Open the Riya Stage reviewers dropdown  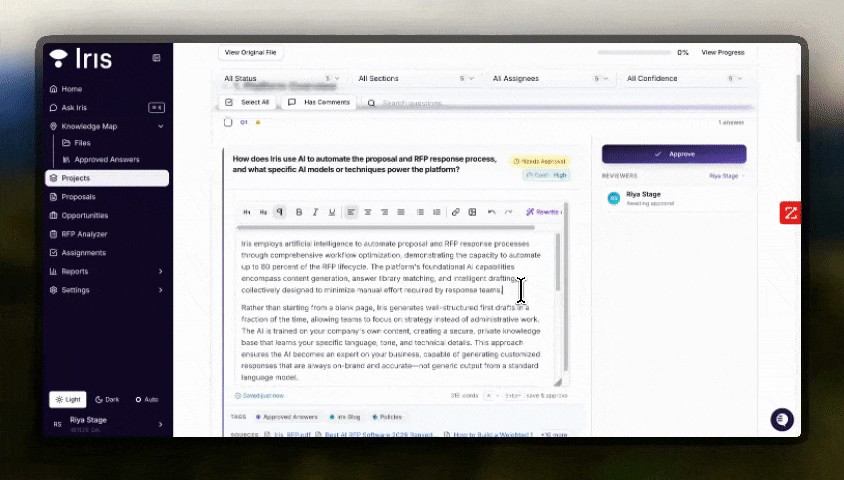coord(727,176)
